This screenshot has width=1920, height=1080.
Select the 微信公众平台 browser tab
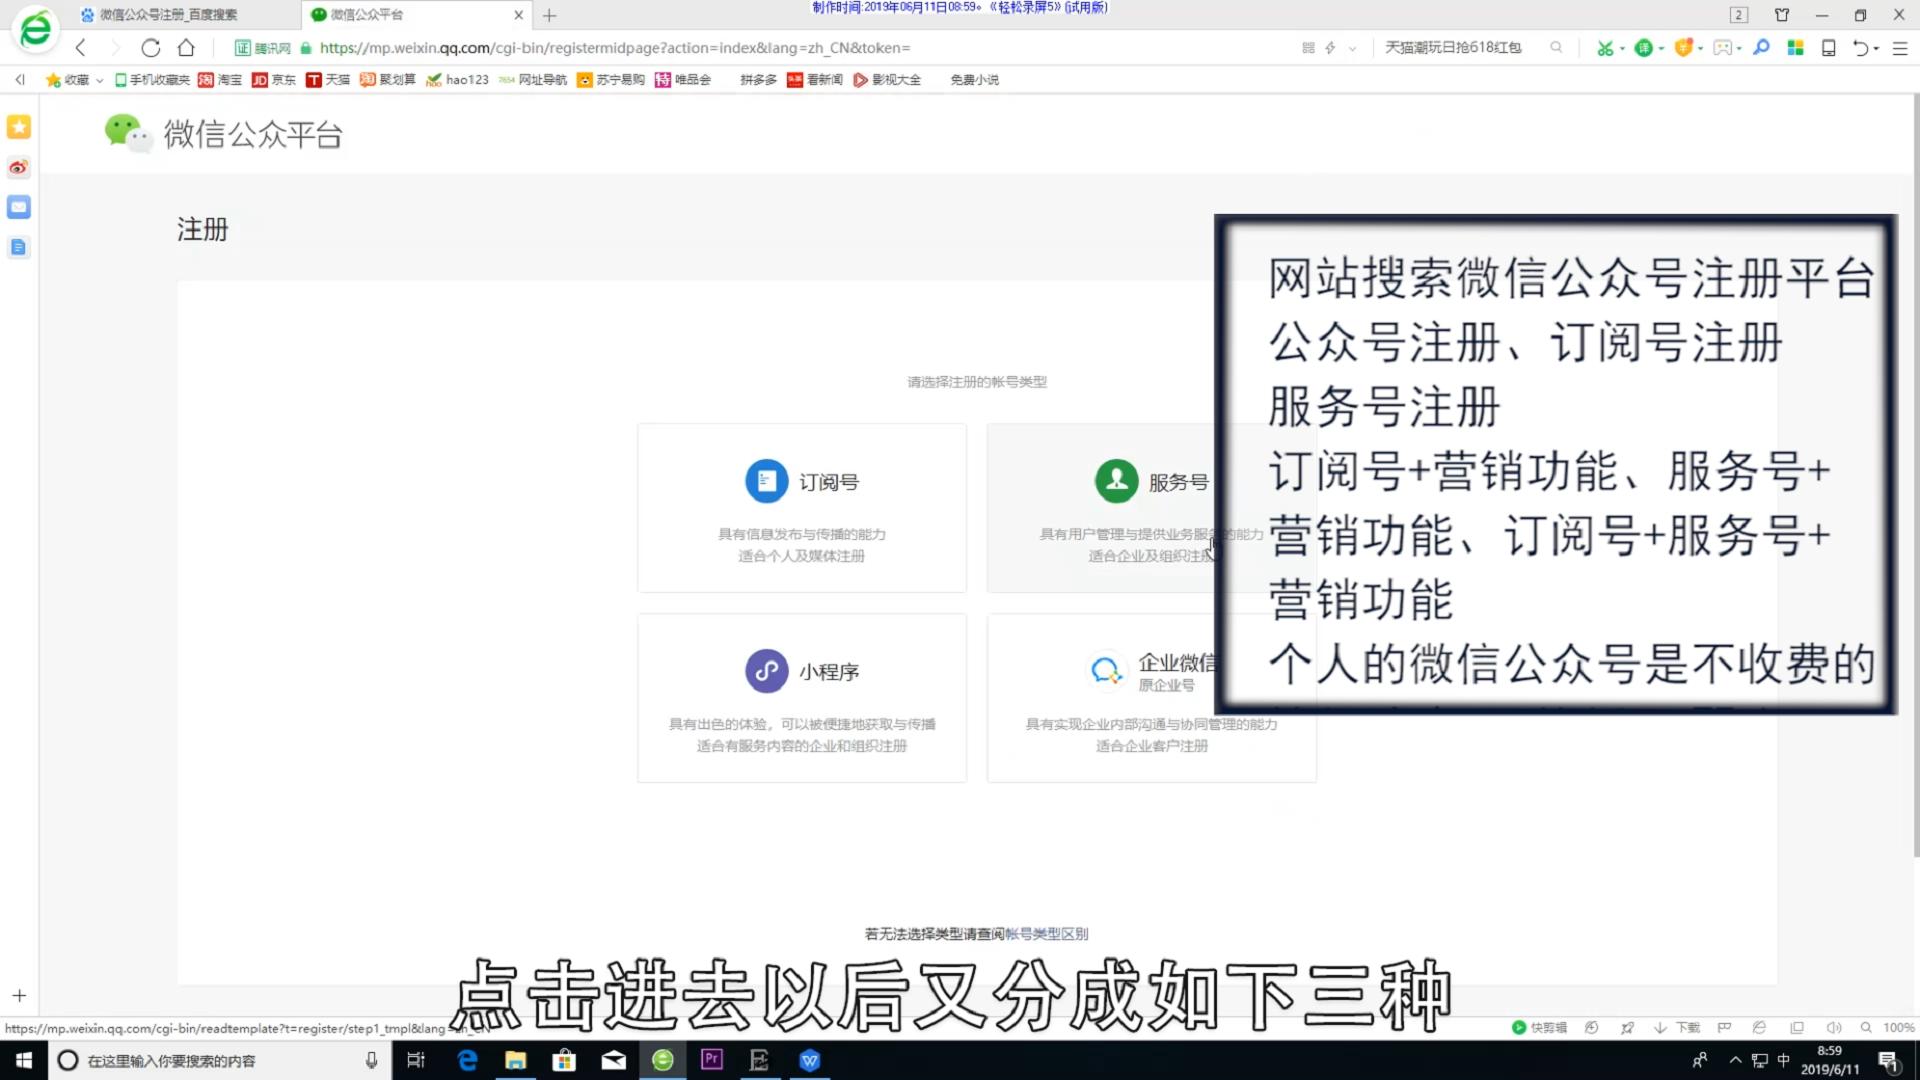tap(415, 15)
